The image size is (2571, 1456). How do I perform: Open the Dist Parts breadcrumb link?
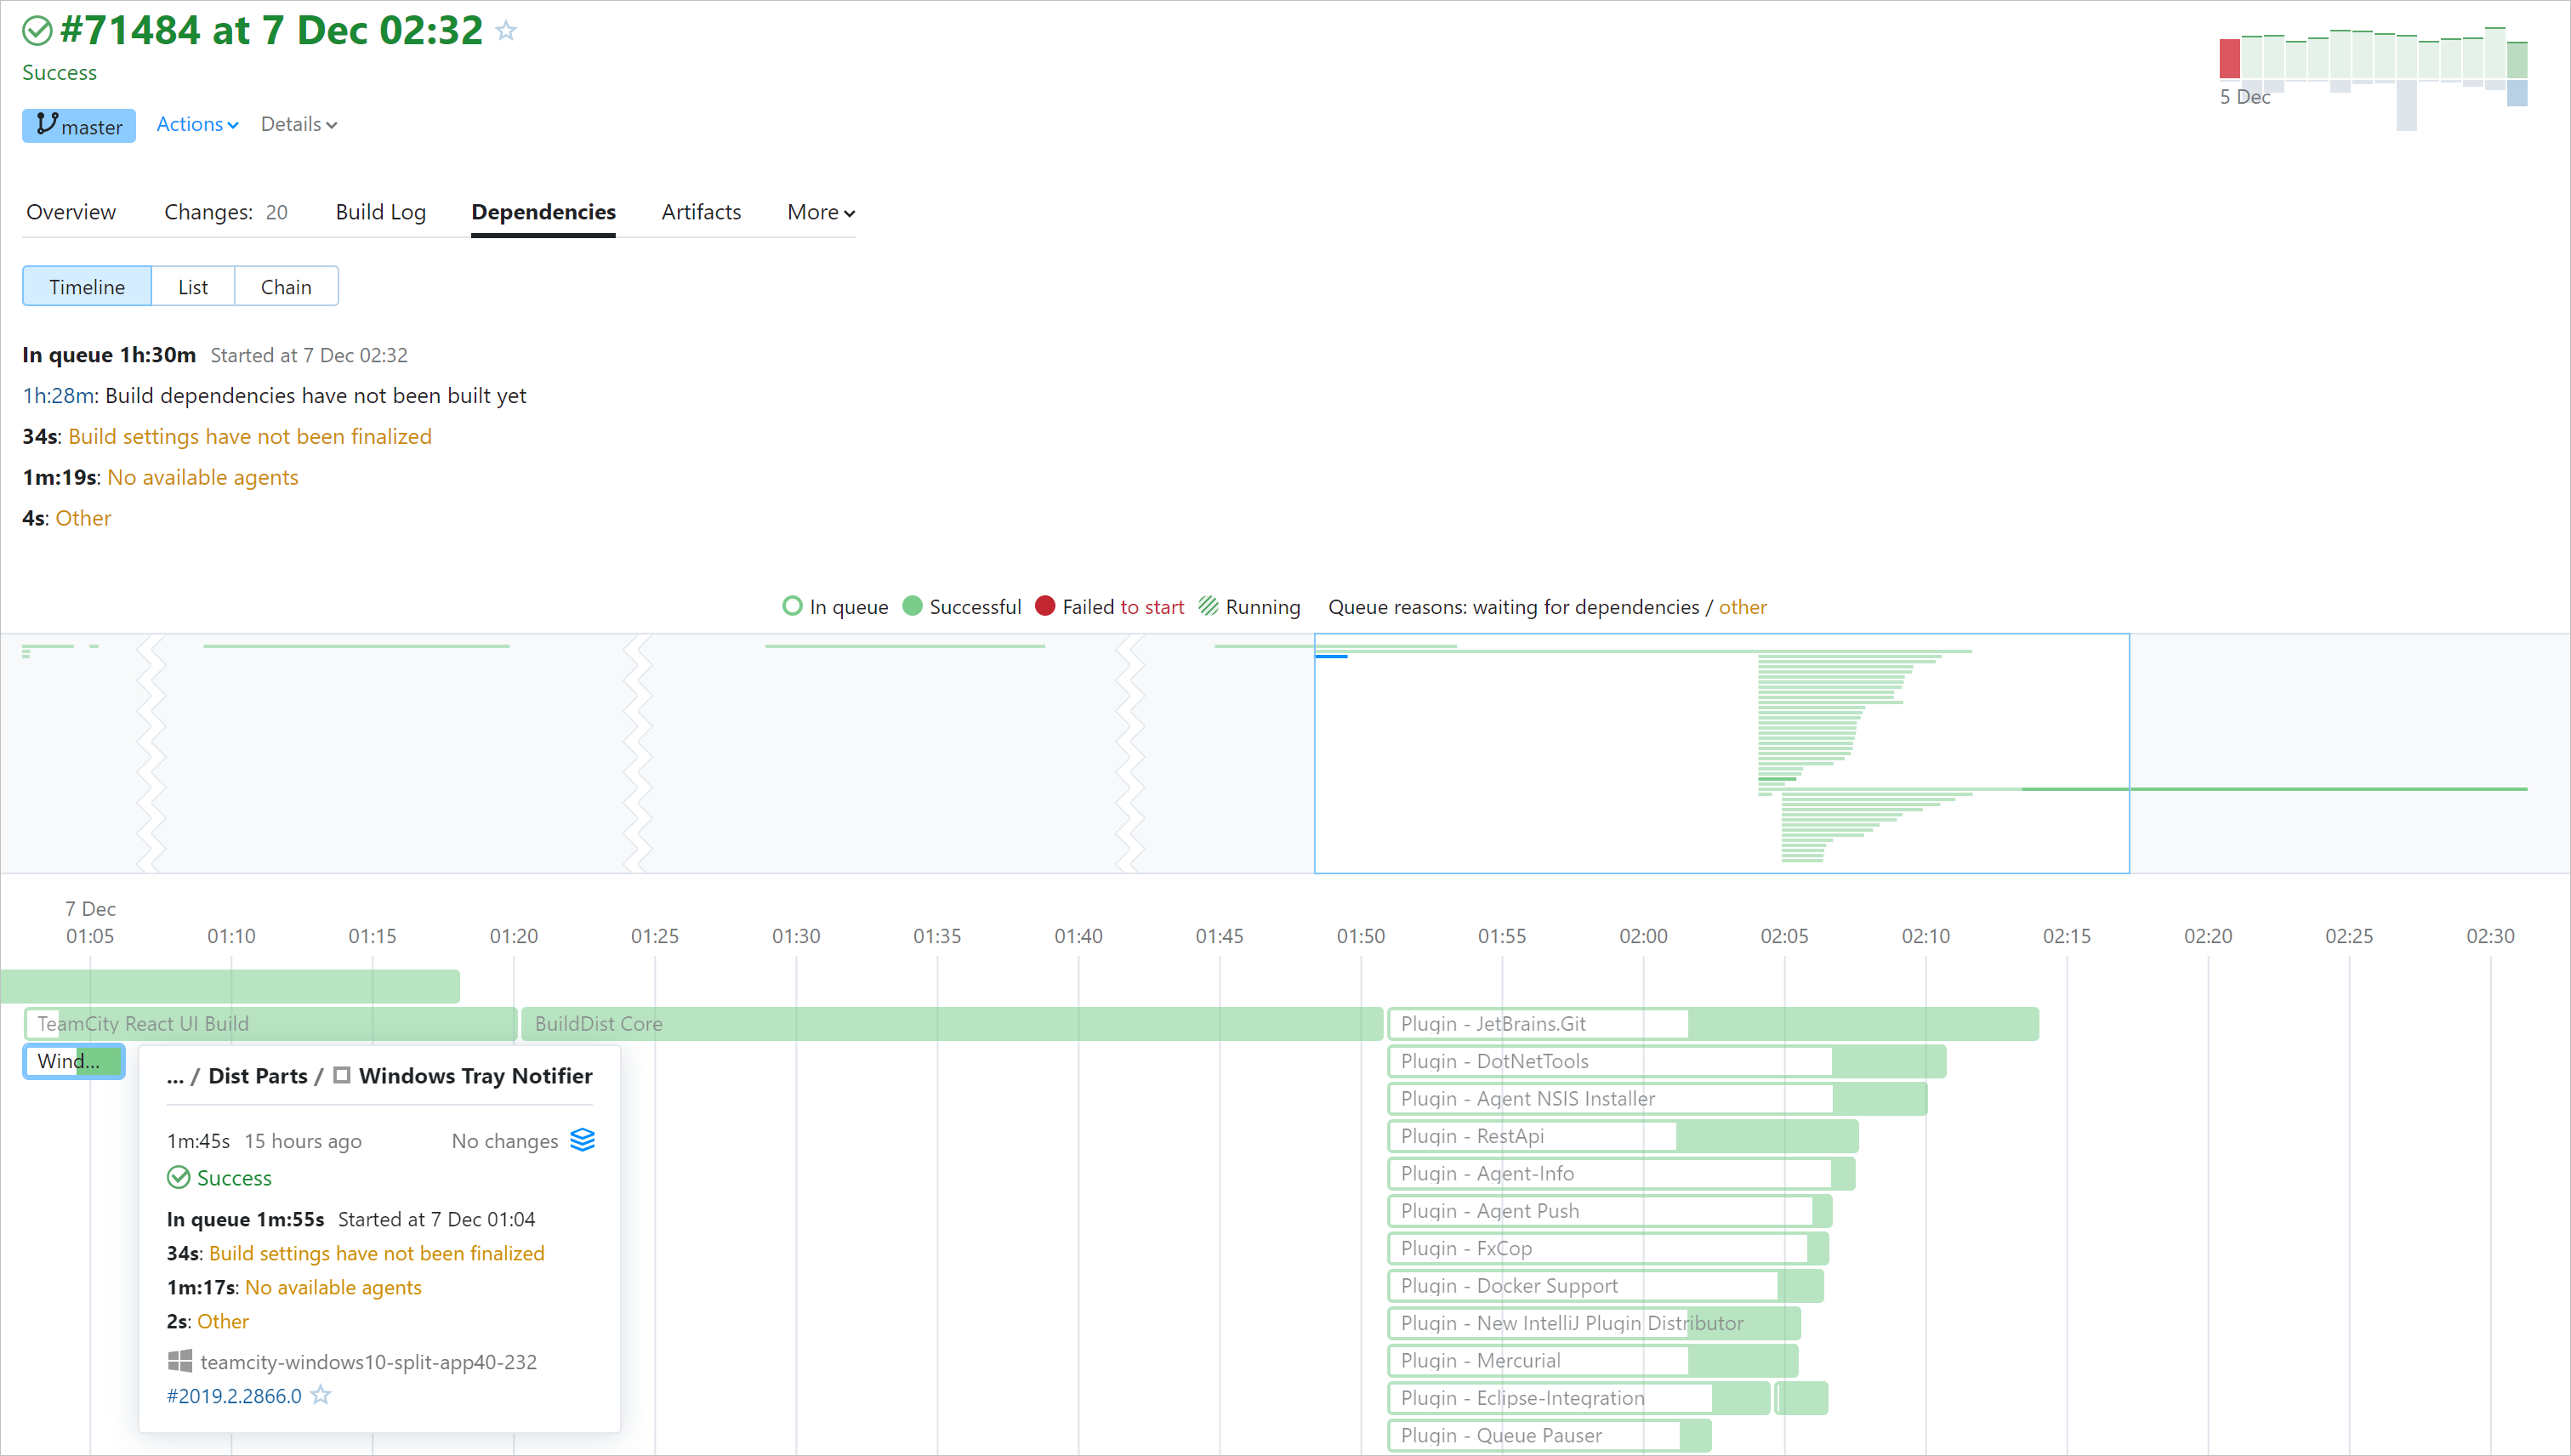[258, 1076]
